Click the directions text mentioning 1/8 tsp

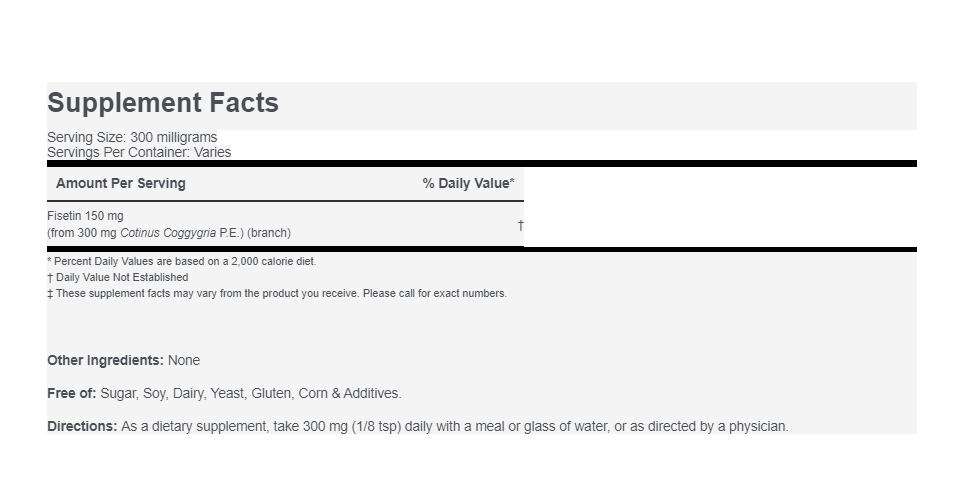(453, 426)
